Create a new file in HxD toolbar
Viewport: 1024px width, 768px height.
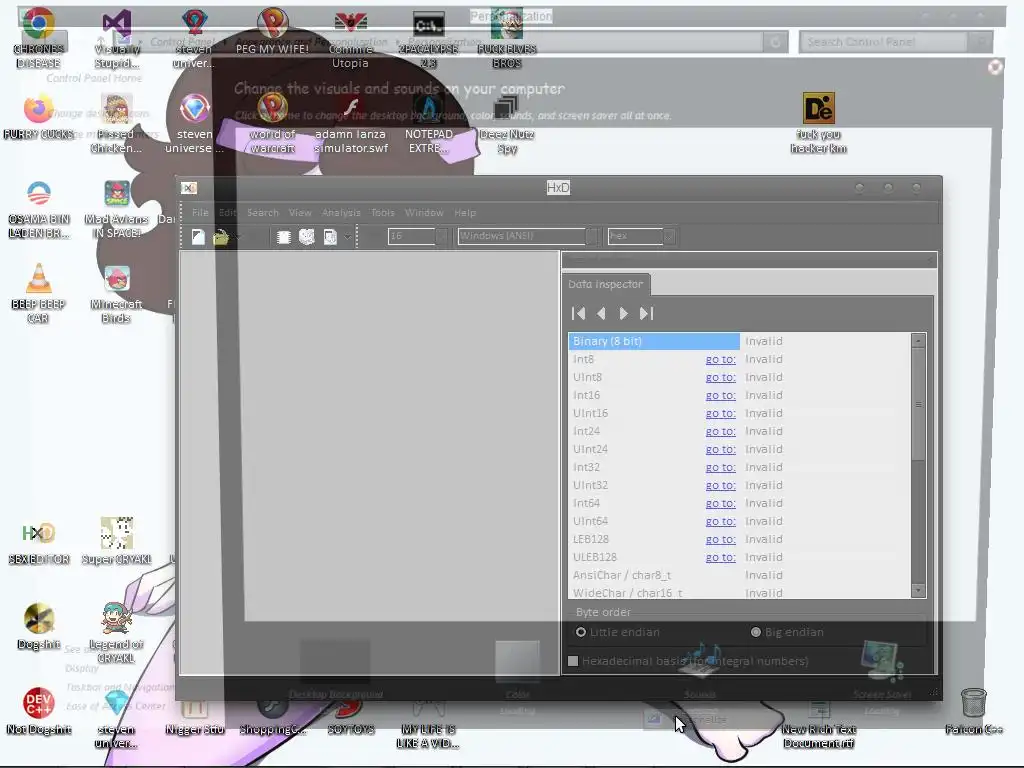(198, 237)
